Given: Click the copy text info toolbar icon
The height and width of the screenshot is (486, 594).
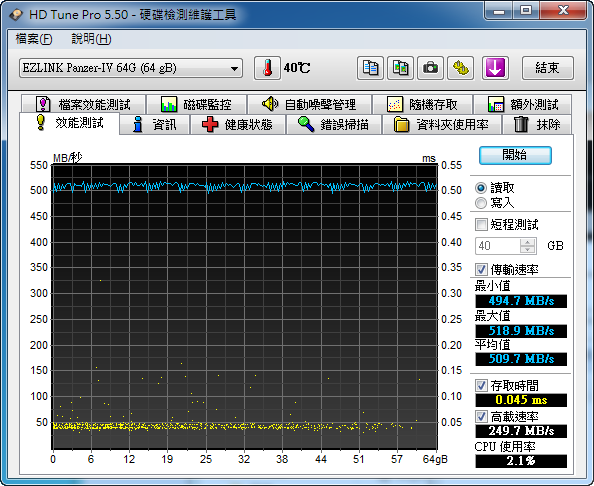Looking at the screenshot, I should pyautogui.click(x=370, y=68).
